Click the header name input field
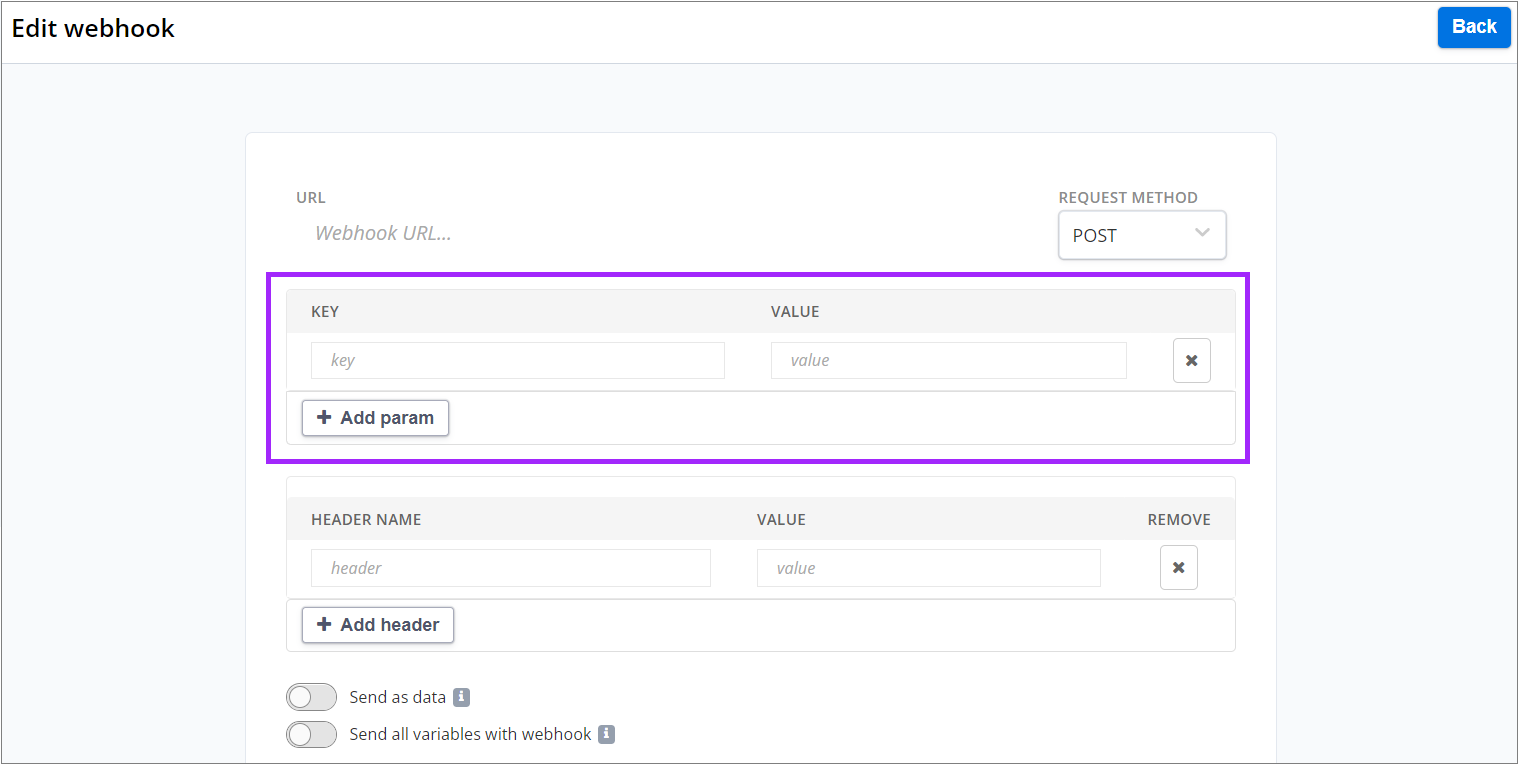Image resolution: width=1519 pixels, height=764 pixels. (x=511, y=567)
